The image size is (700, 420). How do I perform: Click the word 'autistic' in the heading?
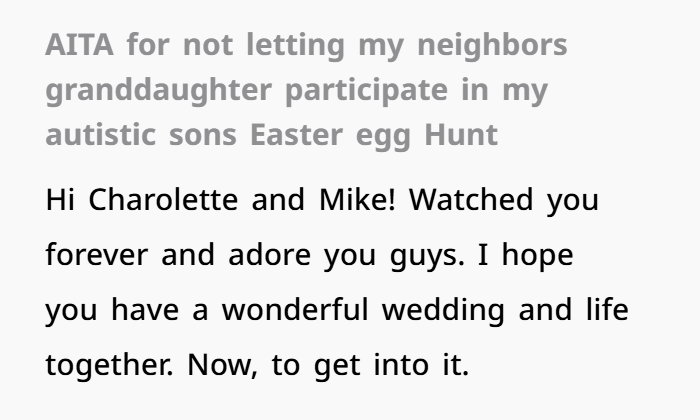(101, 135)
